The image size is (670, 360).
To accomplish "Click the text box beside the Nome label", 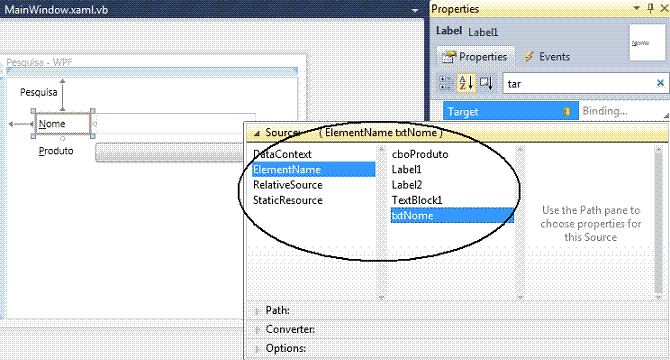I will point(175,124).
